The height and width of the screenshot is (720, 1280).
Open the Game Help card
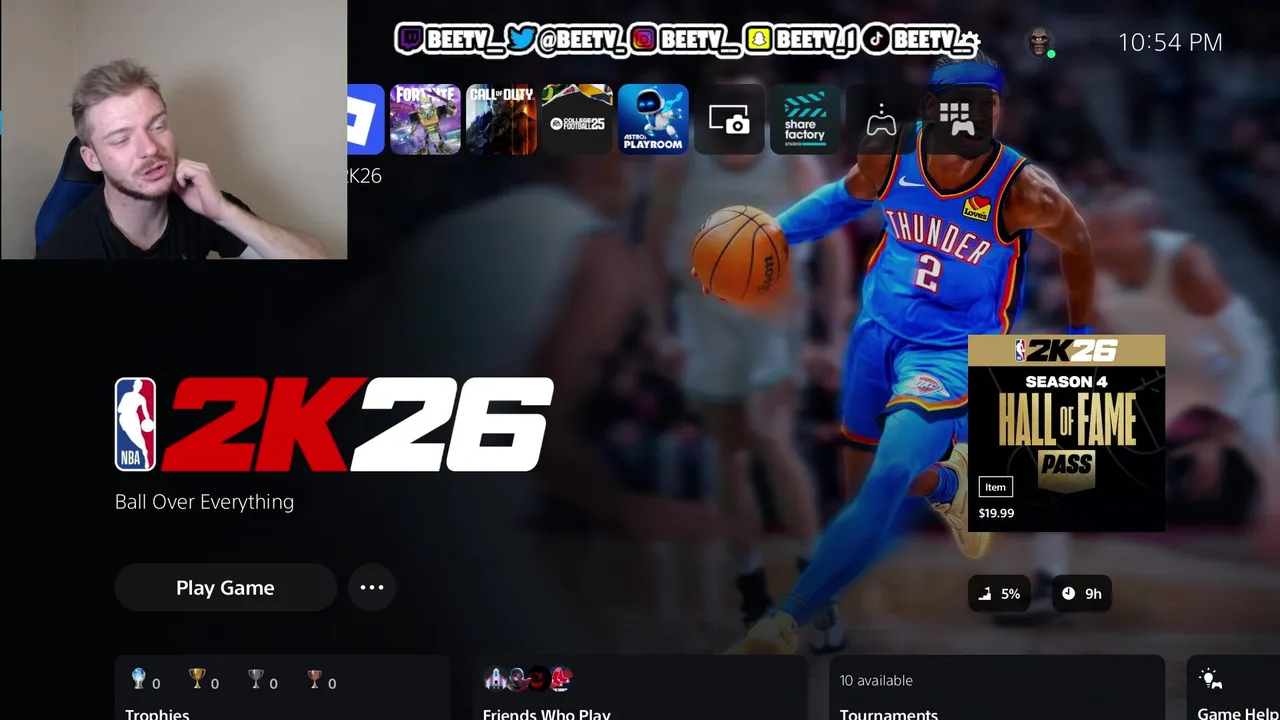[x=1233, y=688]
